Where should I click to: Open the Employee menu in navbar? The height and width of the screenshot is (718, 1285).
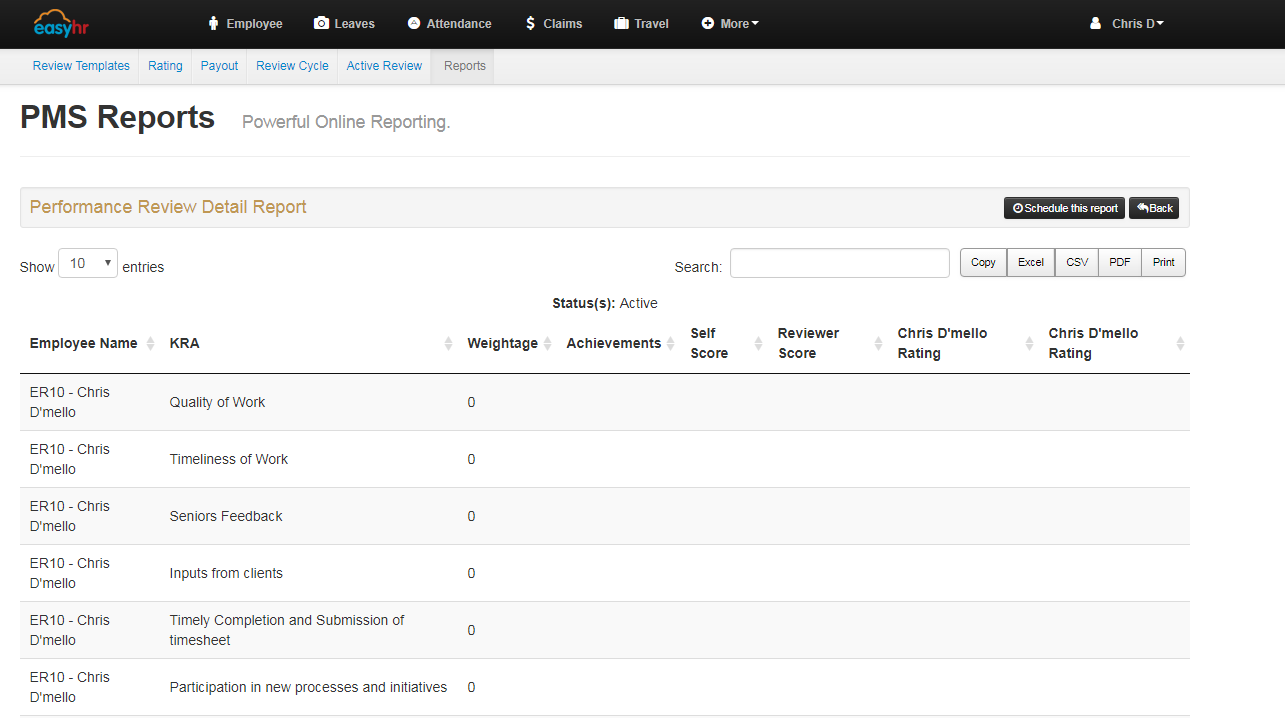click(245, 24)
